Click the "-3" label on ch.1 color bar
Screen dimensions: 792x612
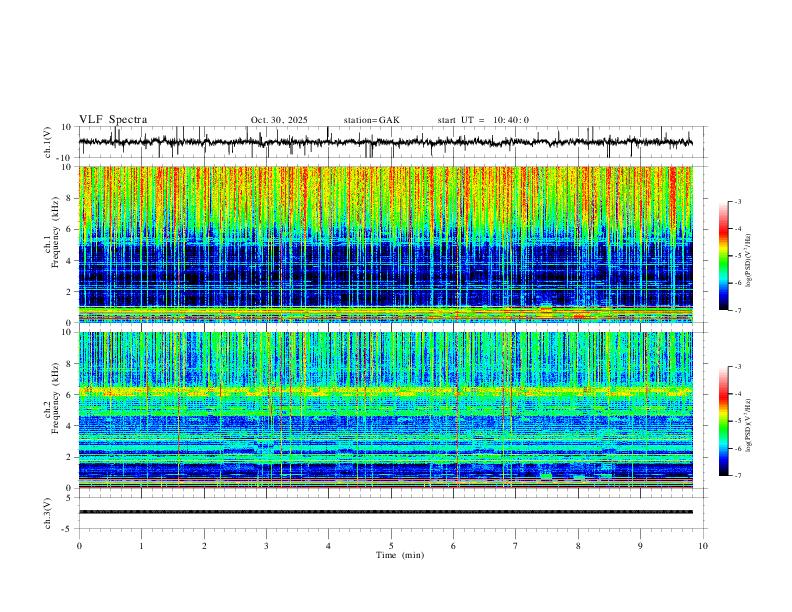pyautogui.click(x=738, y=201)
